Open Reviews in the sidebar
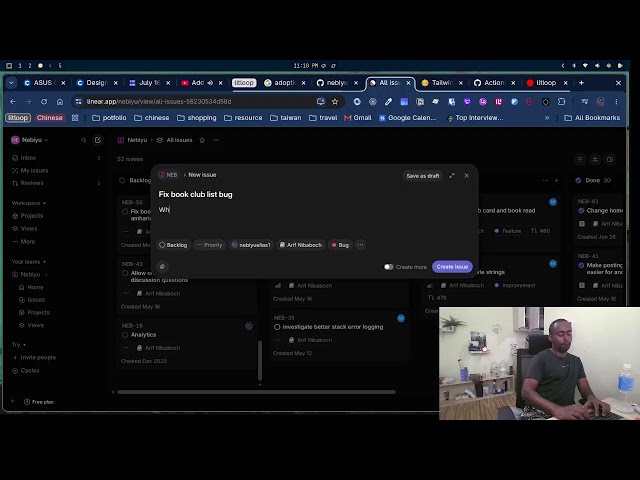This screenshot has height=480, width=640. (x=32, y=183)
